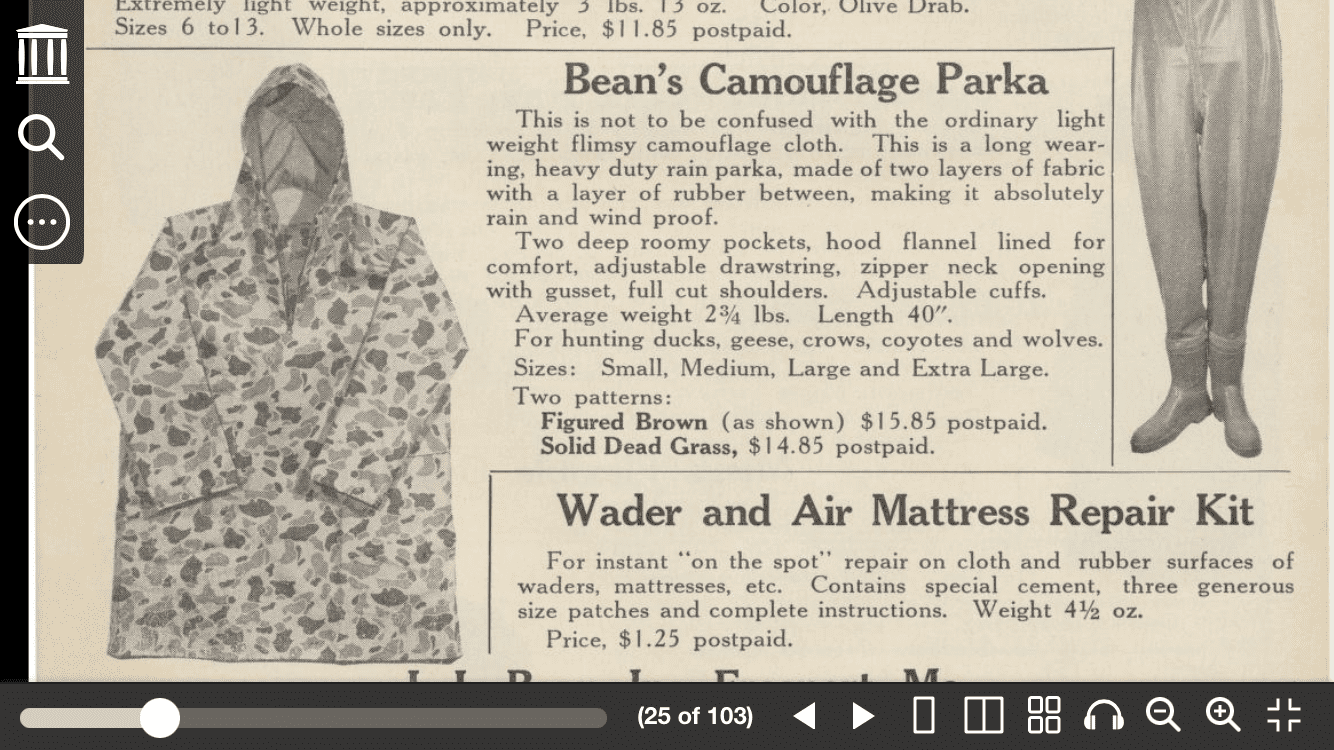Click the 'Wader and Air Mattress Repair Kit' heading

coord(904,511)
